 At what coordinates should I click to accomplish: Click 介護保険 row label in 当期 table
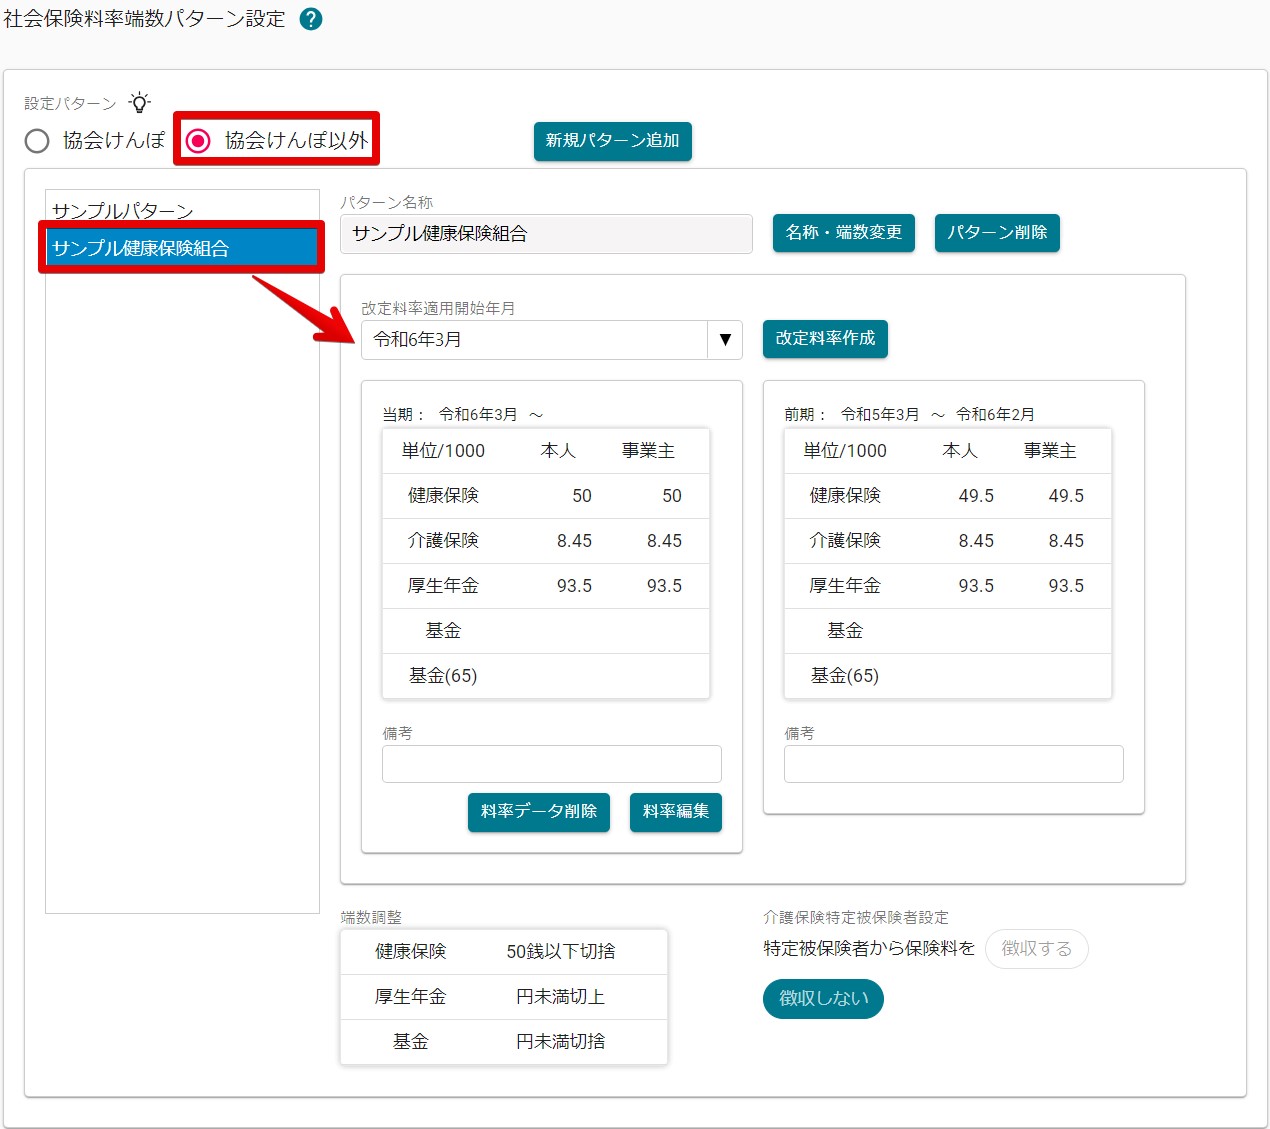(x=443, y=541)
